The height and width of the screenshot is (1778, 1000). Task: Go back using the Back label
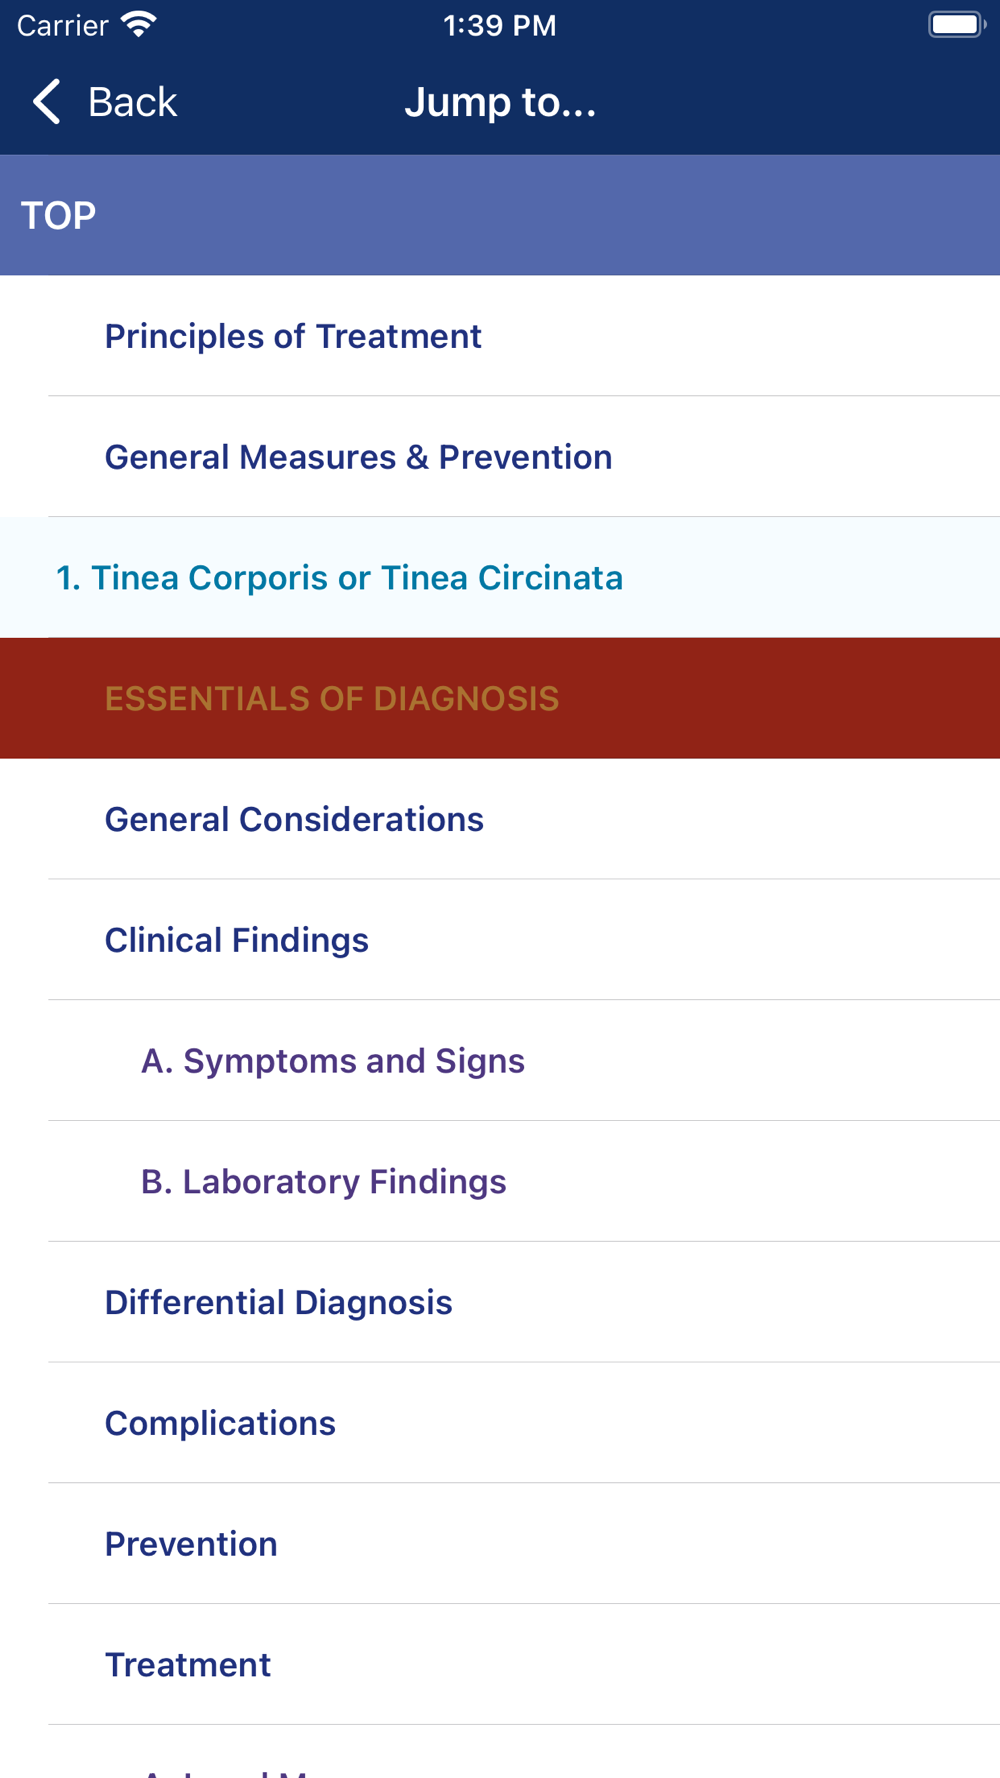[132, 102]
